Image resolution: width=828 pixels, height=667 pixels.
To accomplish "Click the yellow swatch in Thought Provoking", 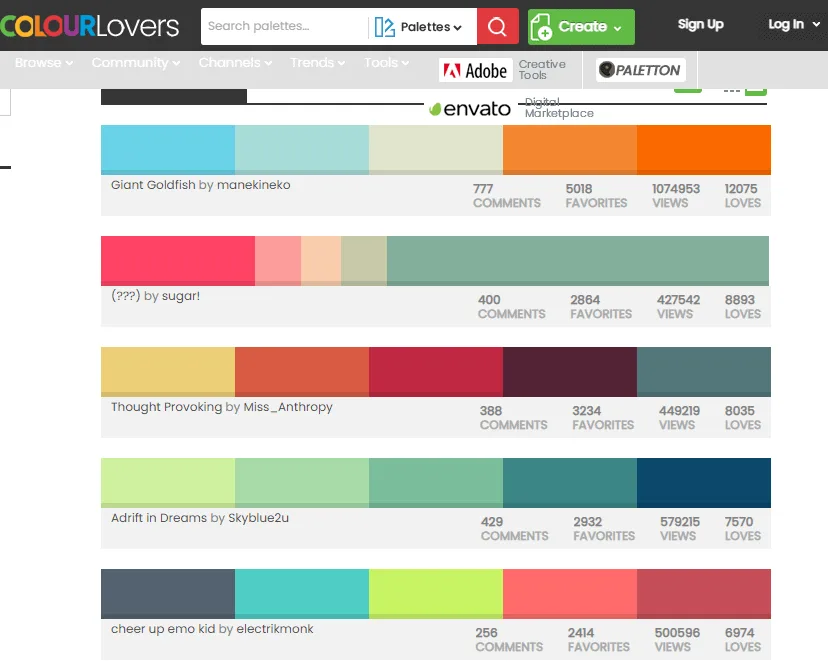I will [x=168, y=372].
